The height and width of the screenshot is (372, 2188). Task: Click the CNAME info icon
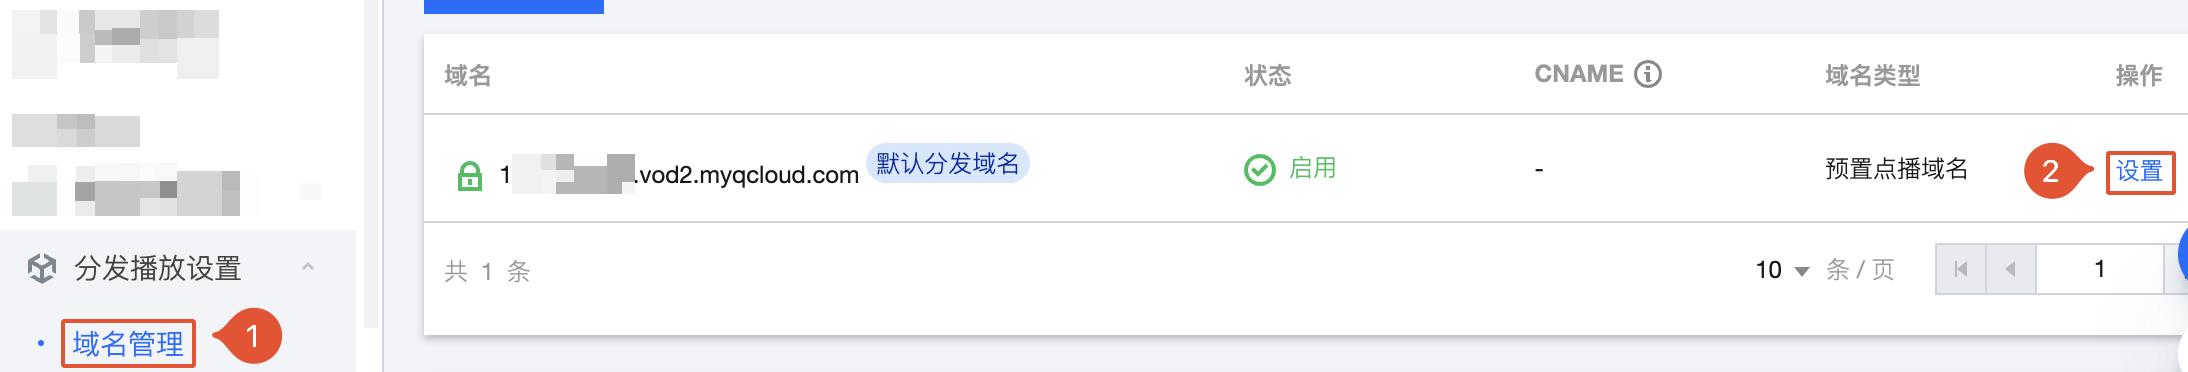(1647, 74)
